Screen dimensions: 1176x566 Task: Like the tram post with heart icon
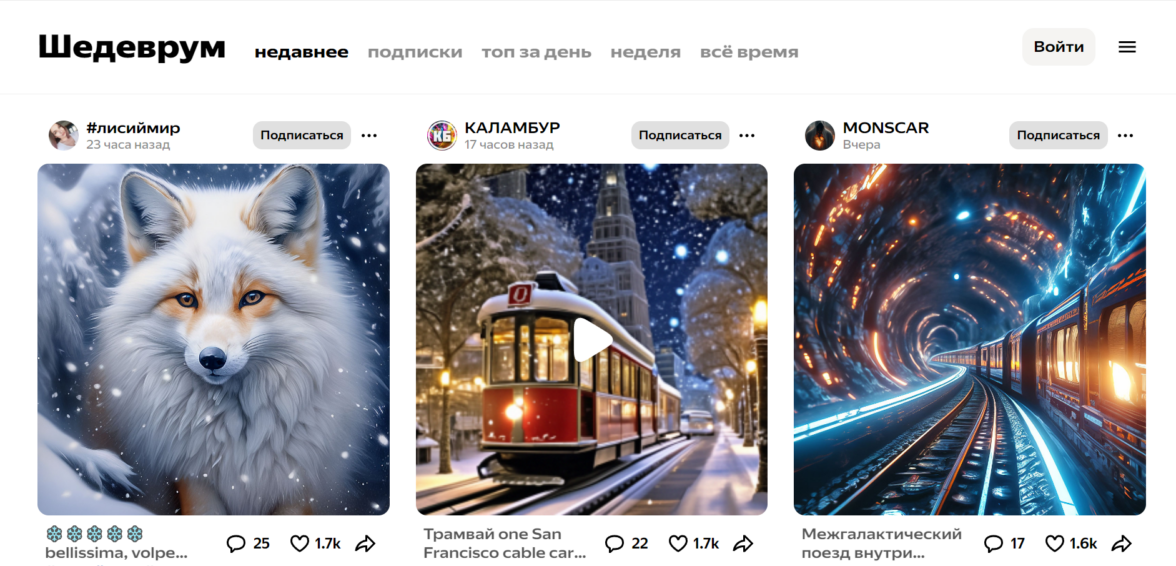click(694, 544)
